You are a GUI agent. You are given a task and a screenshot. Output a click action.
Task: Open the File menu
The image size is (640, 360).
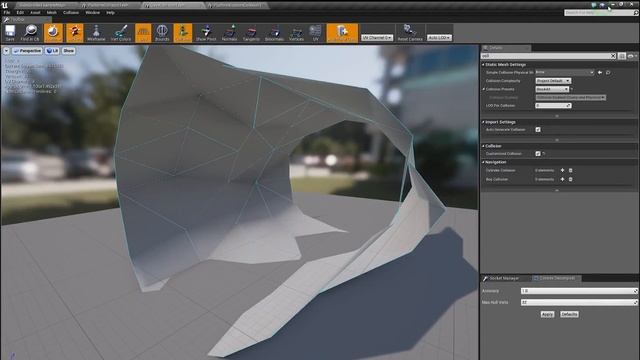7,13
